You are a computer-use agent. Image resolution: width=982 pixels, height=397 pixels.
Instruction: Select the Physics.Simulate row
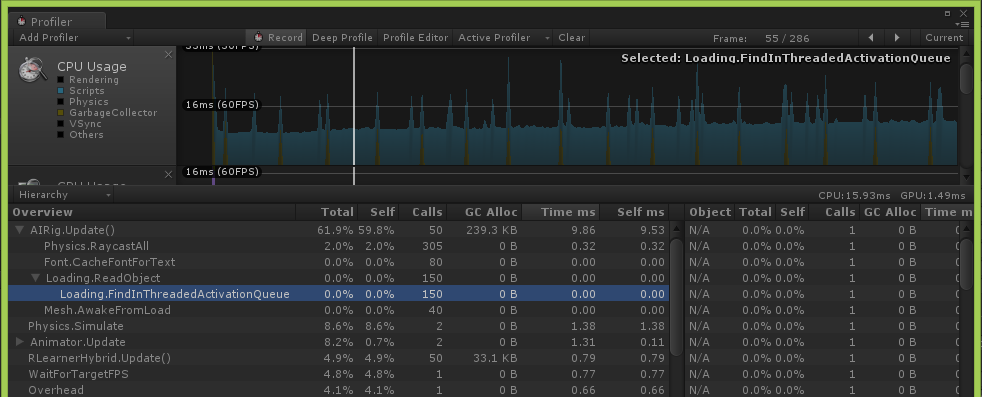(339, 326)
